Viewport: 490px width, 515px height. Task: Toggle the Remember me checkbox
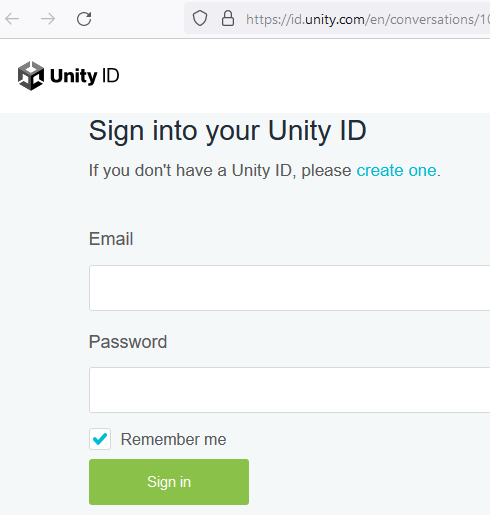tap(100, 439)
